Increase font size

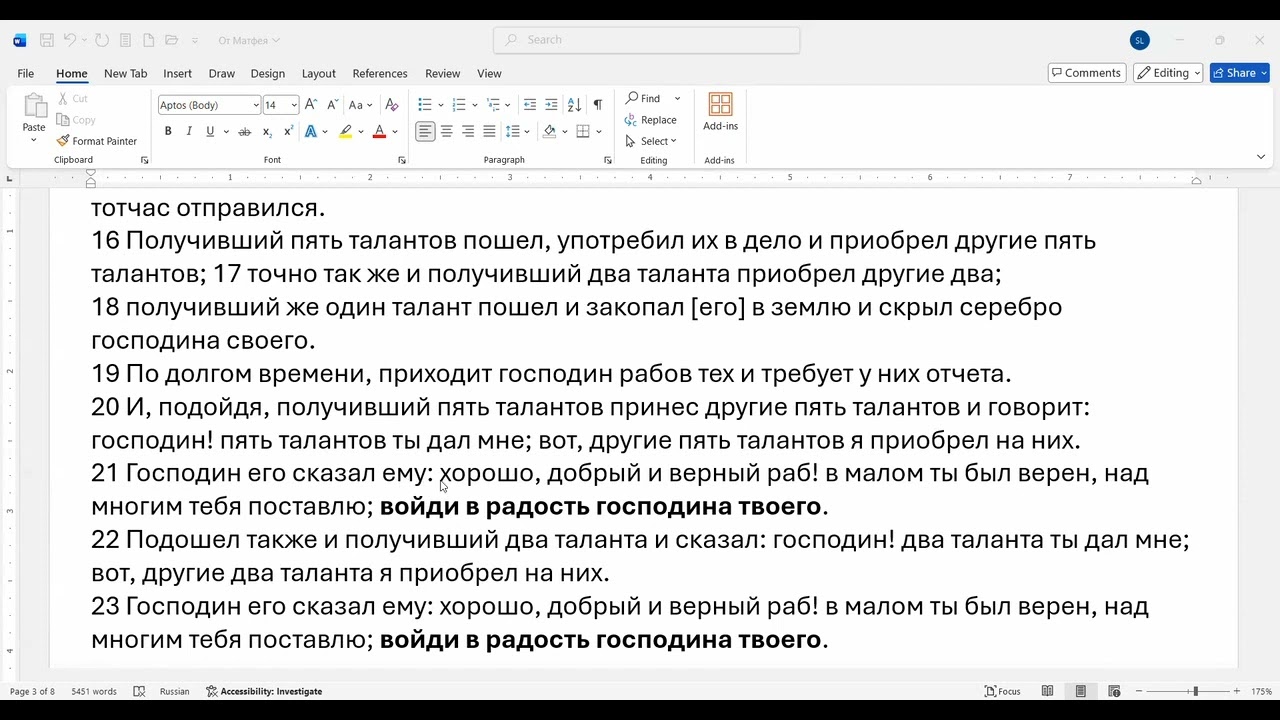311,104
